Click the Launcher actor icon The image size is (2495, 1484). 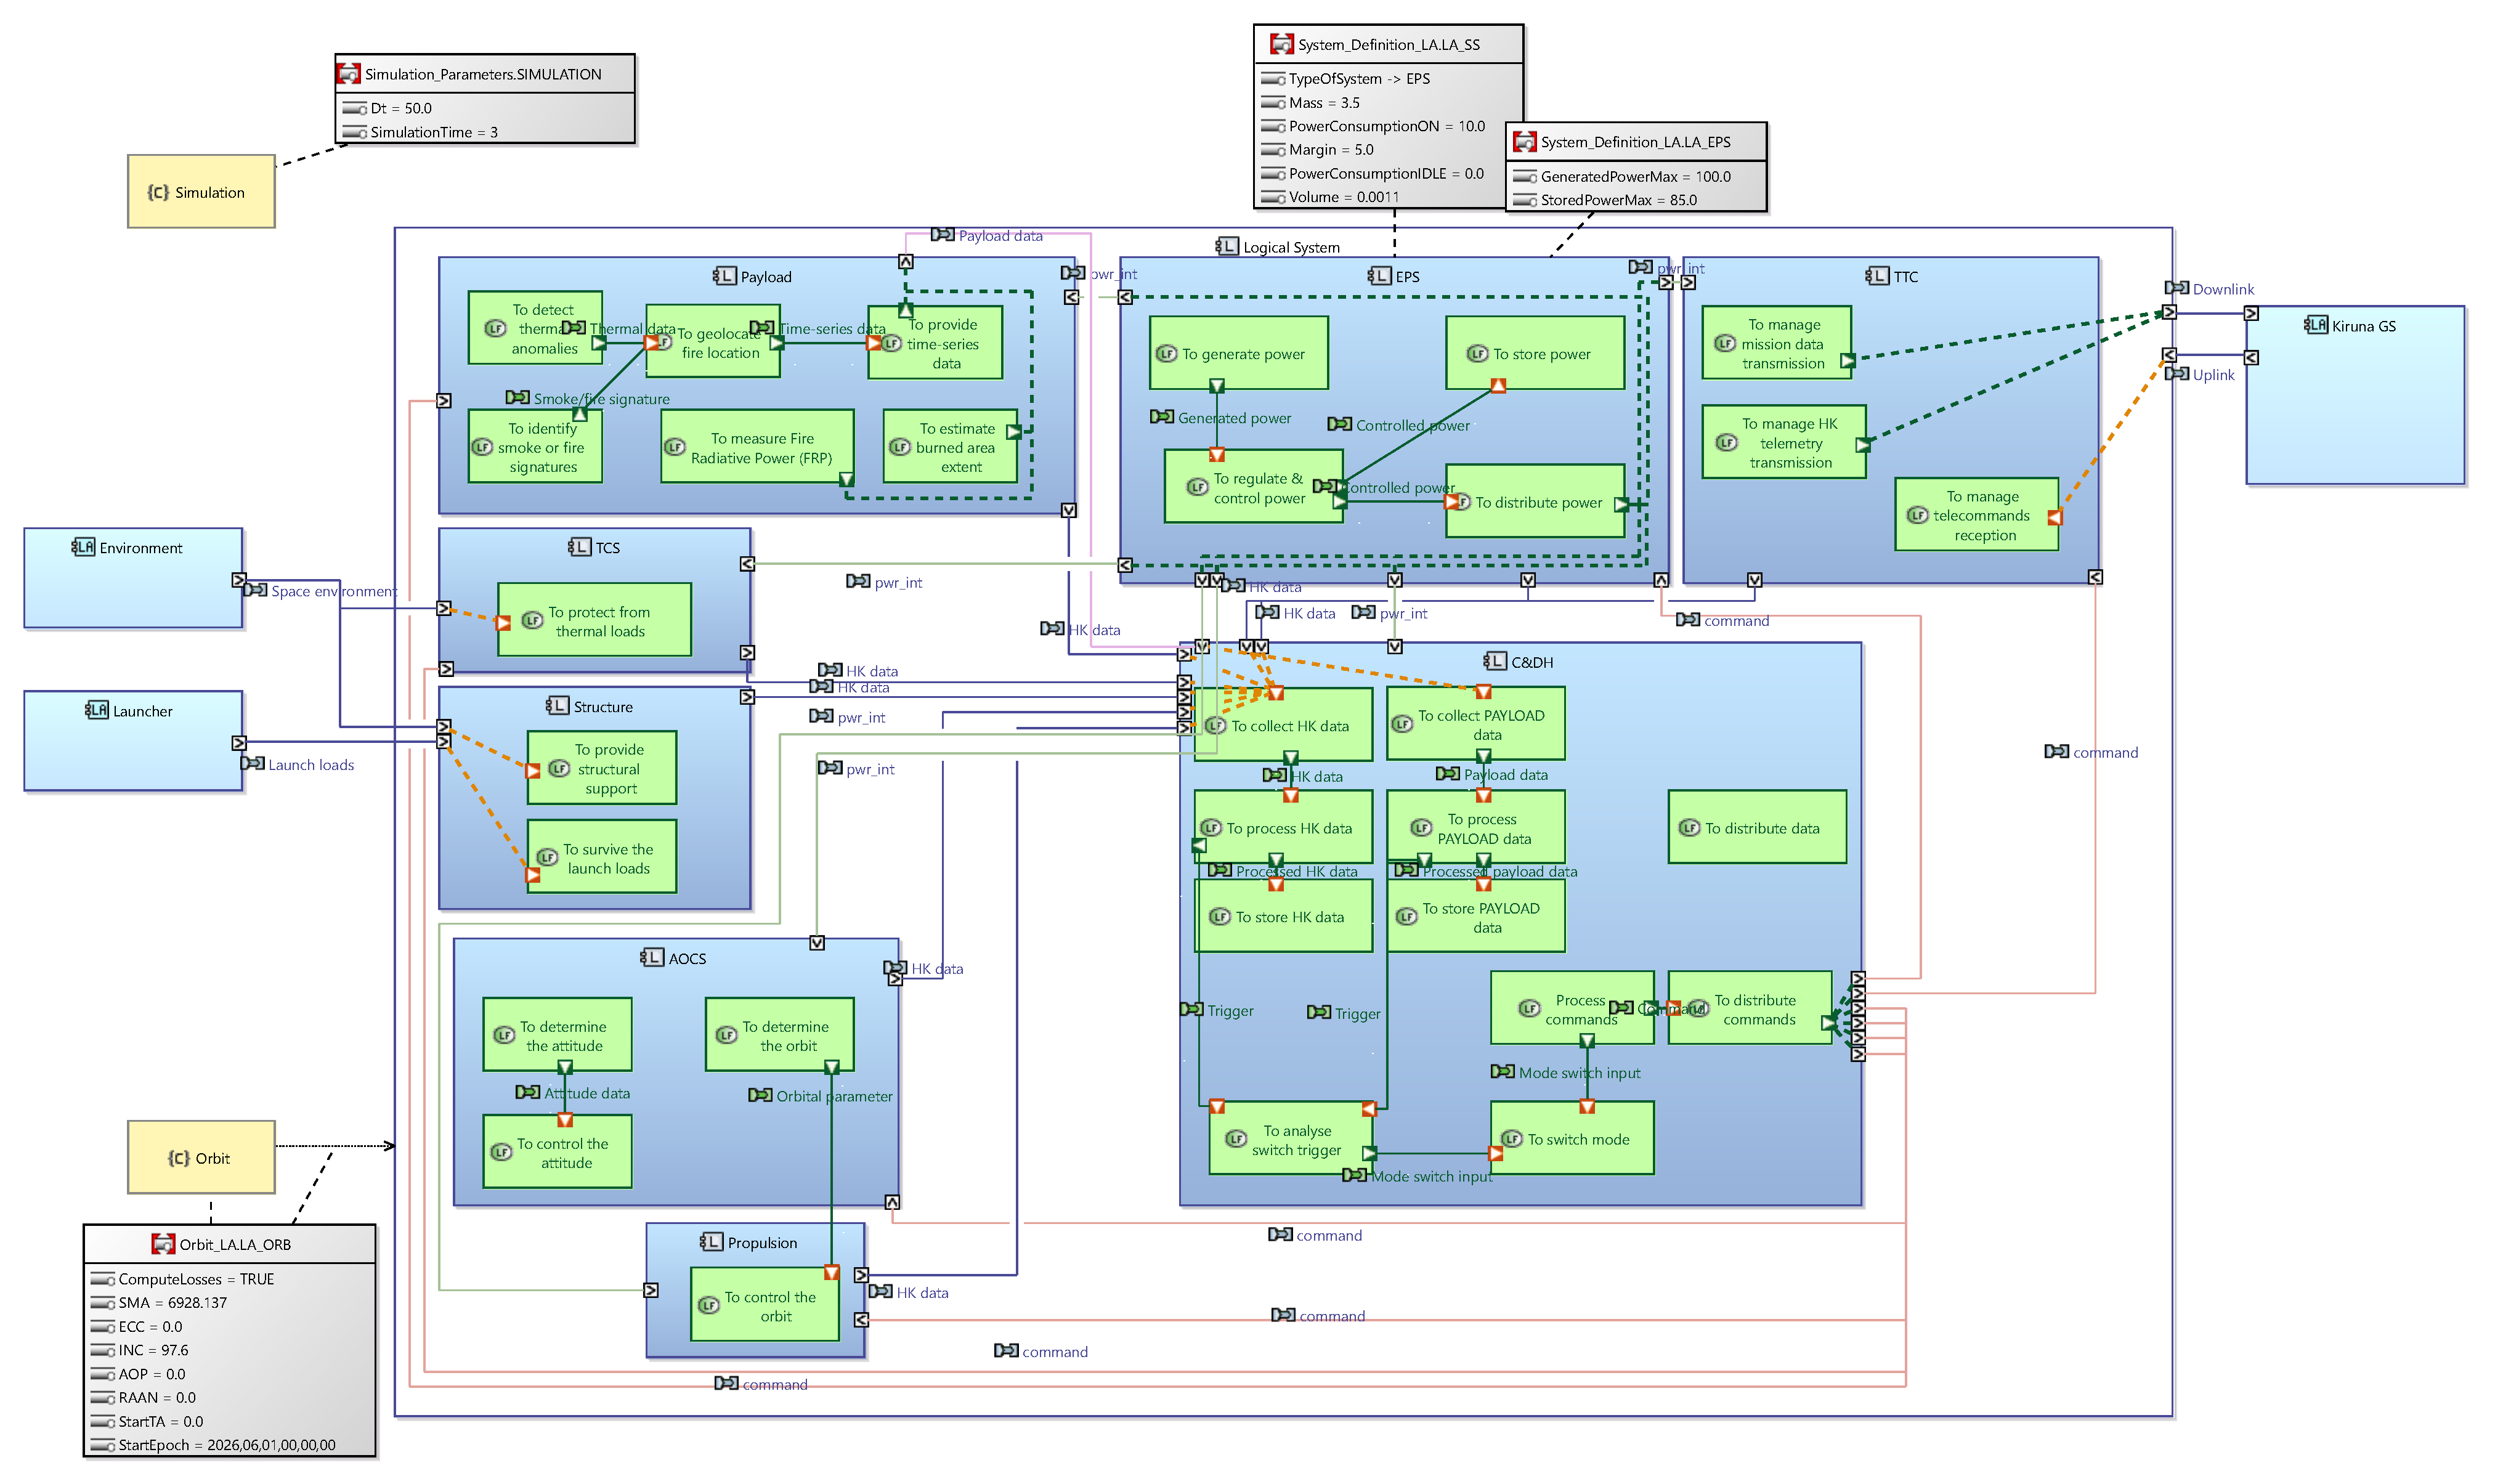[97, 710]
